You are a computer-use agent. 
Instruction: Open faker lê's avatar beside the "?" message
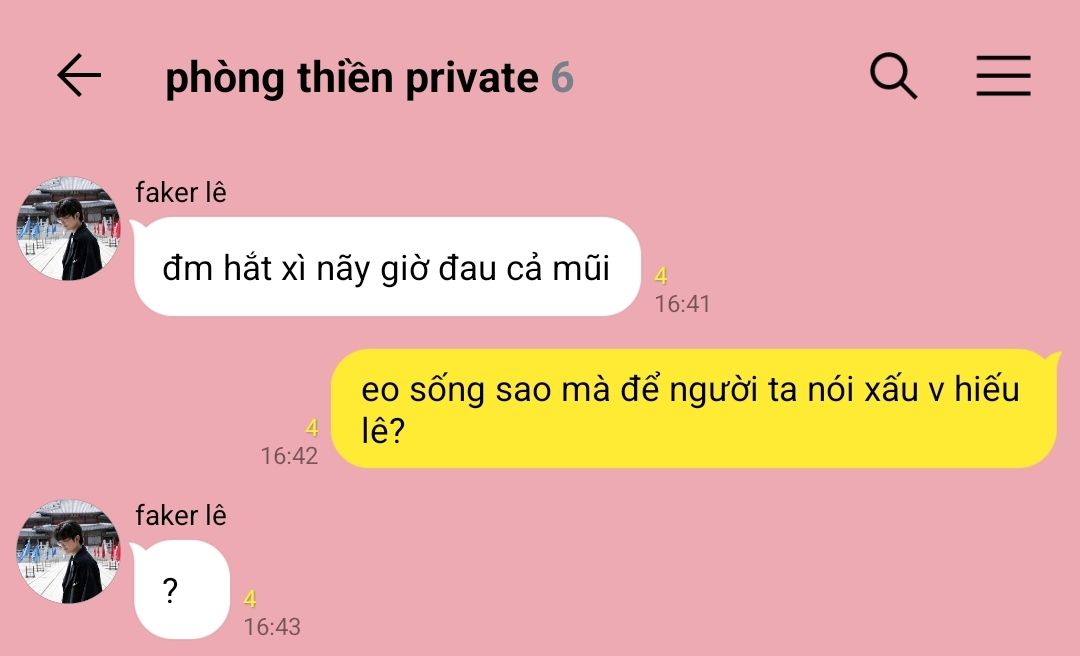68,551
